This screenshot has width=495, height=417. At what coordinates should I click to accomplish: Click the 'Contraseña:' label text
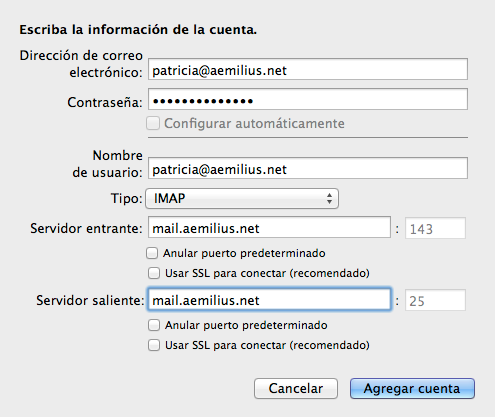point(105,102)
